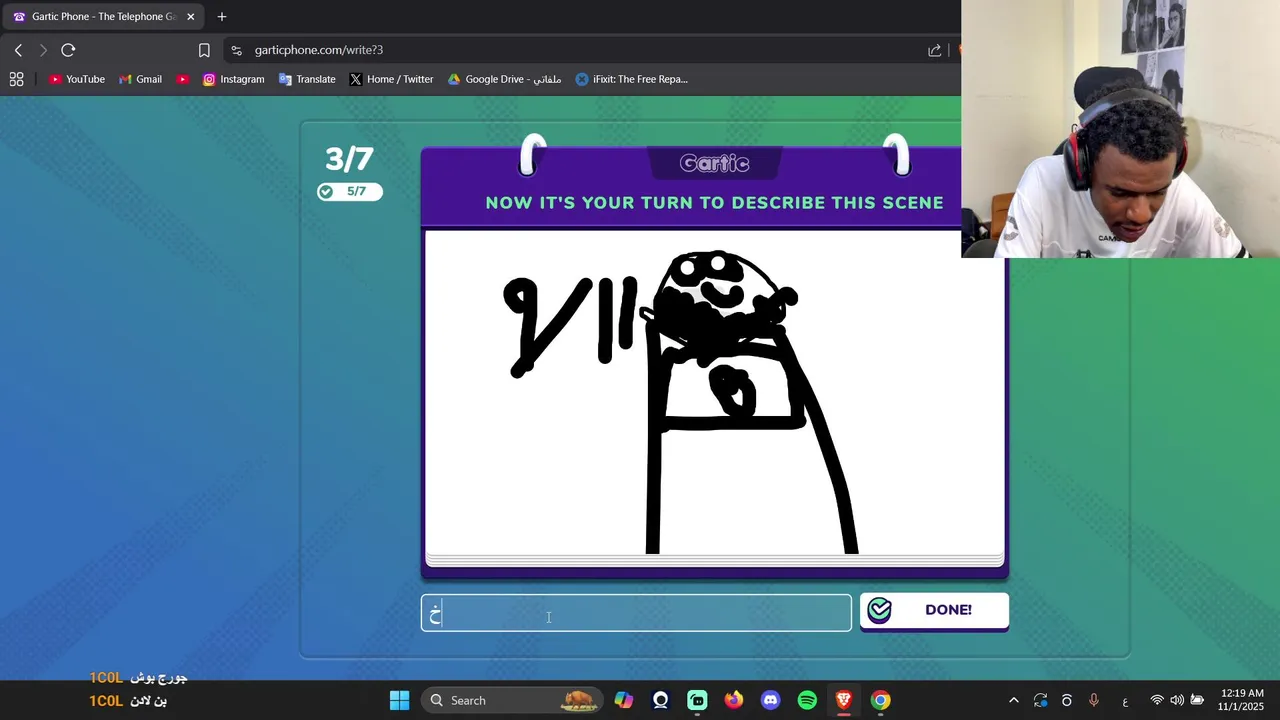Click the DONE! button

click(934, 610)
